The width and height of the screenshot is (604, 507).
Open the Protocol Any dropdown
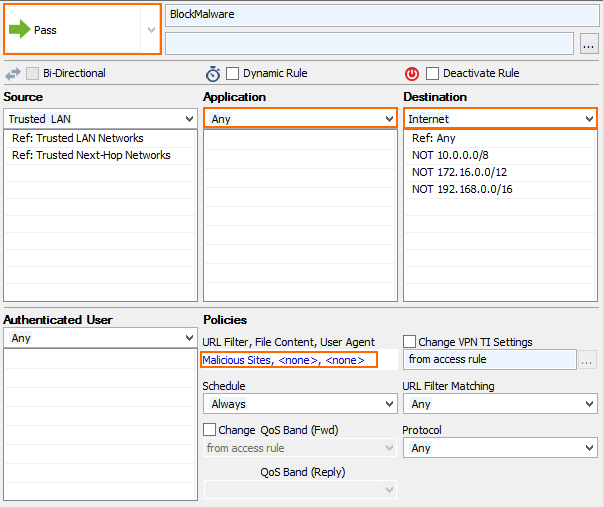click(x=500, y=448)
